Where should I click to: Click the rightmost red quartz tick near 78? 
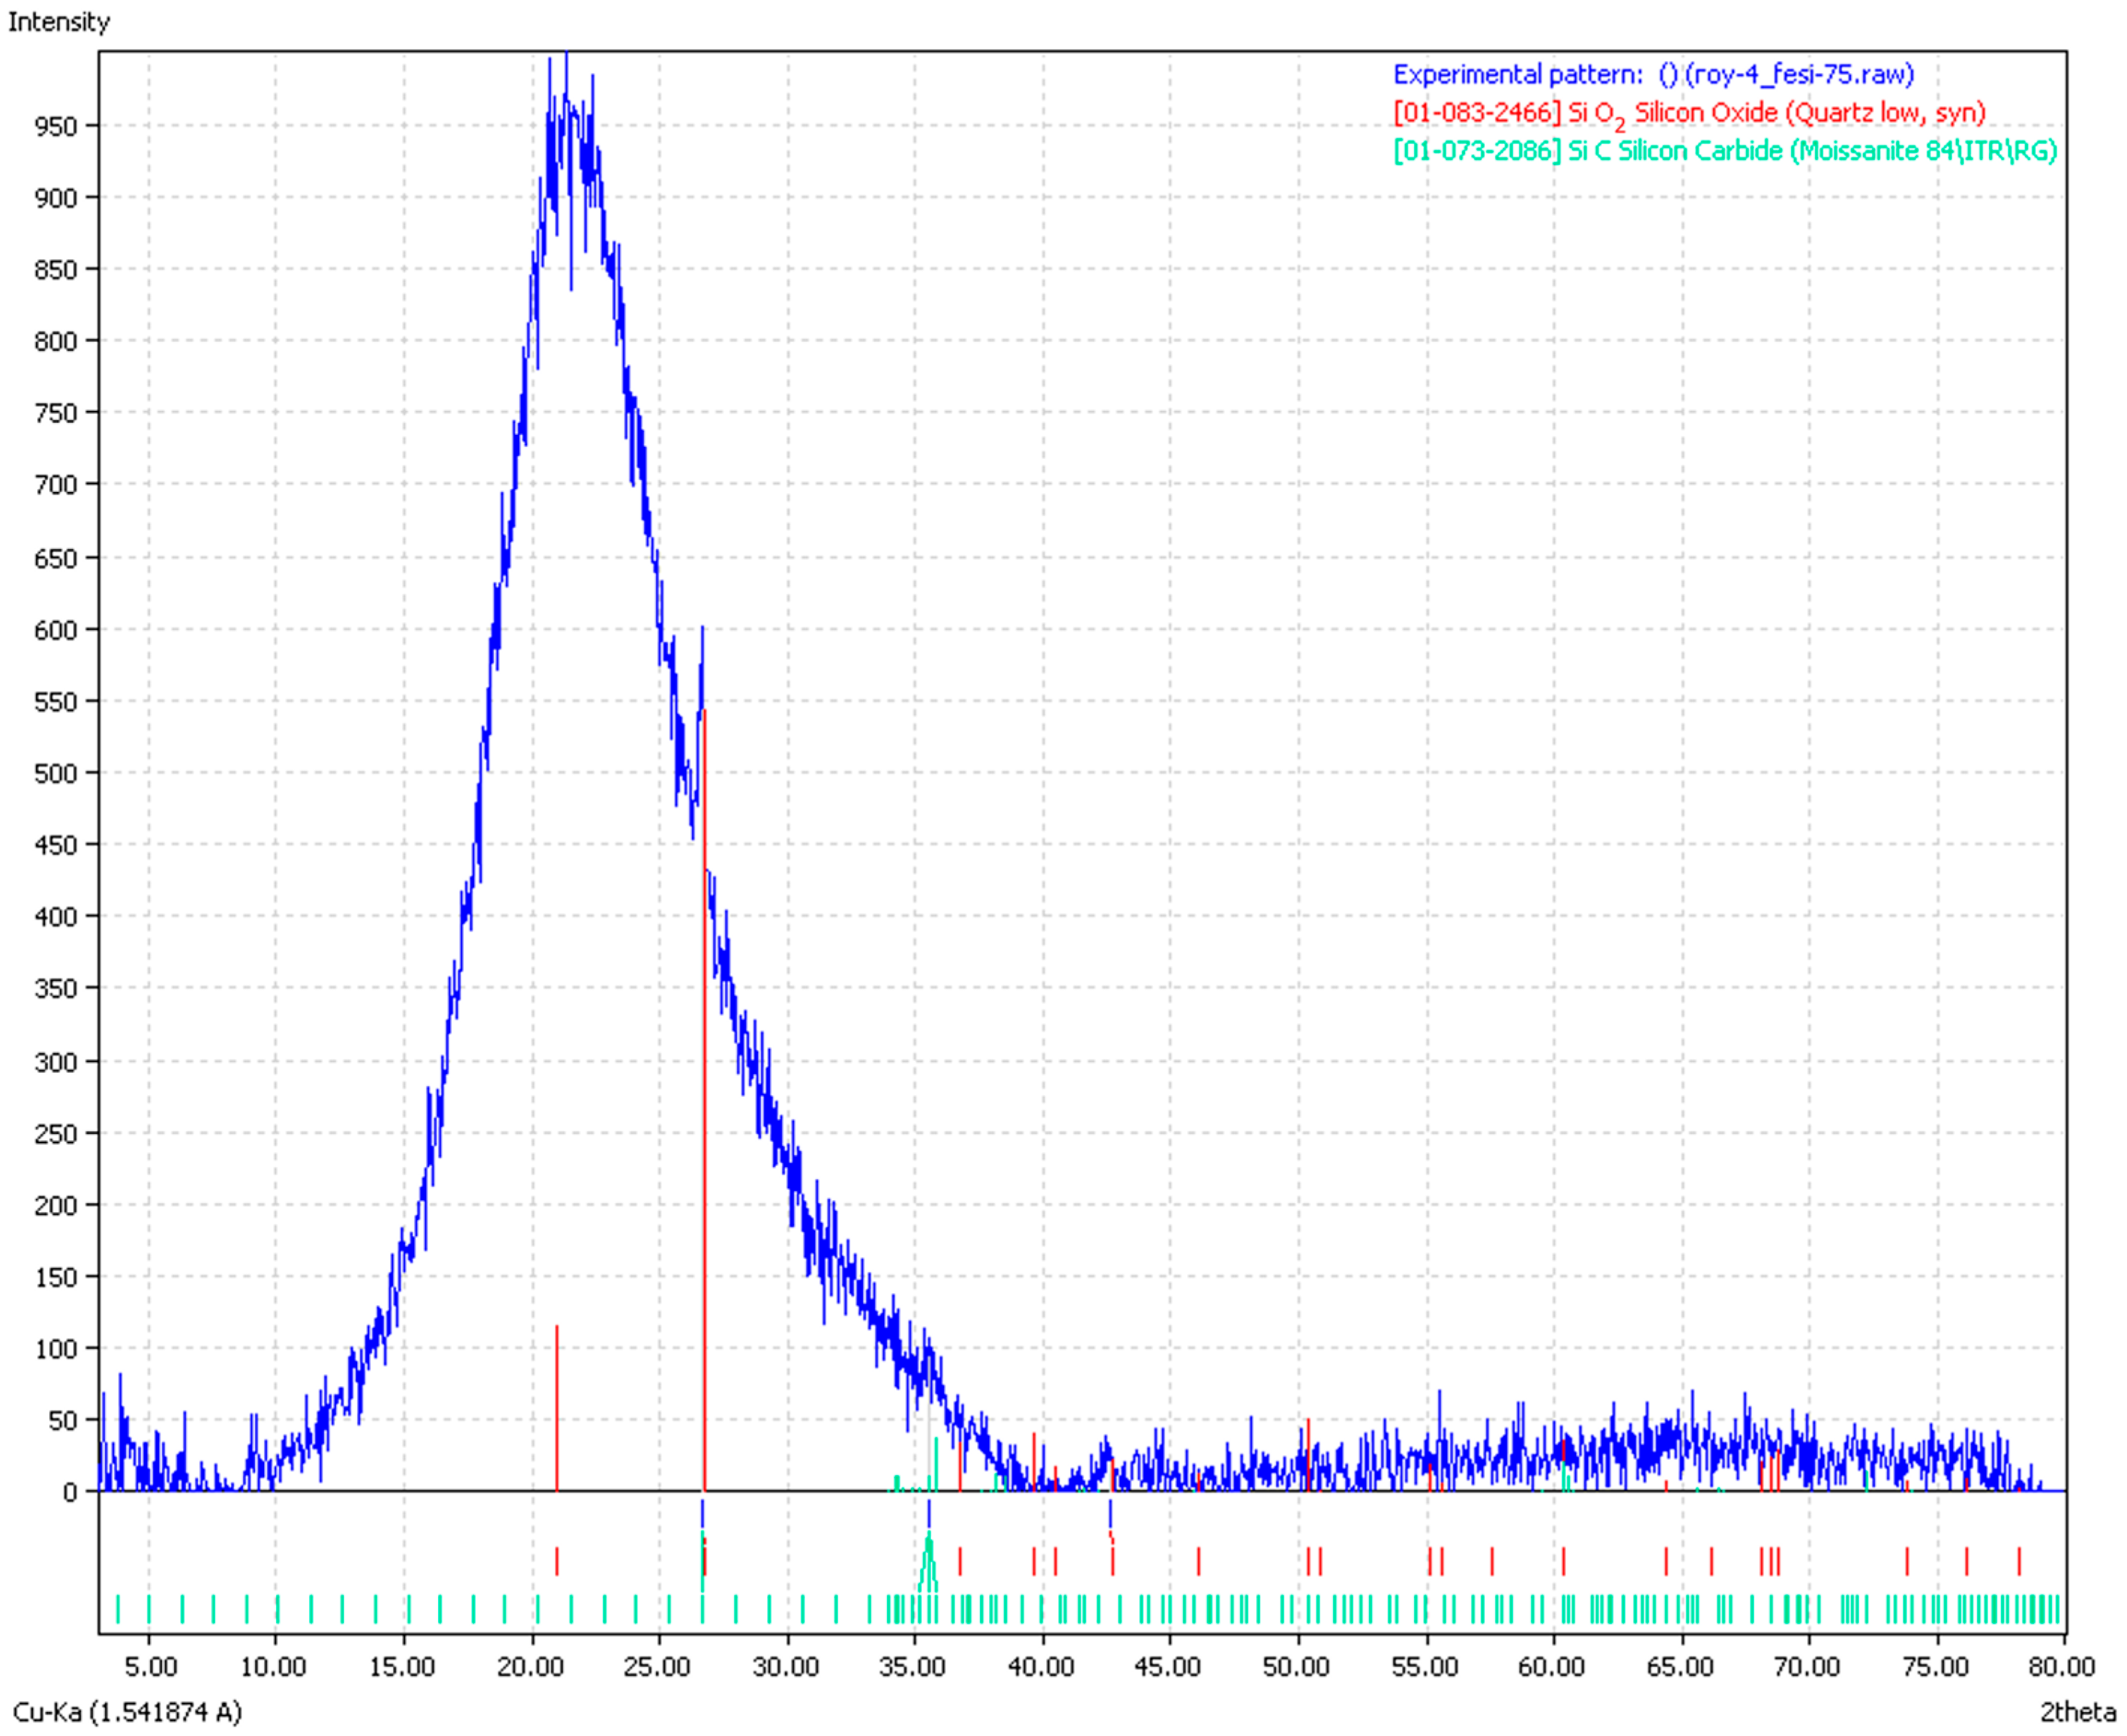coord(2019,1561)
